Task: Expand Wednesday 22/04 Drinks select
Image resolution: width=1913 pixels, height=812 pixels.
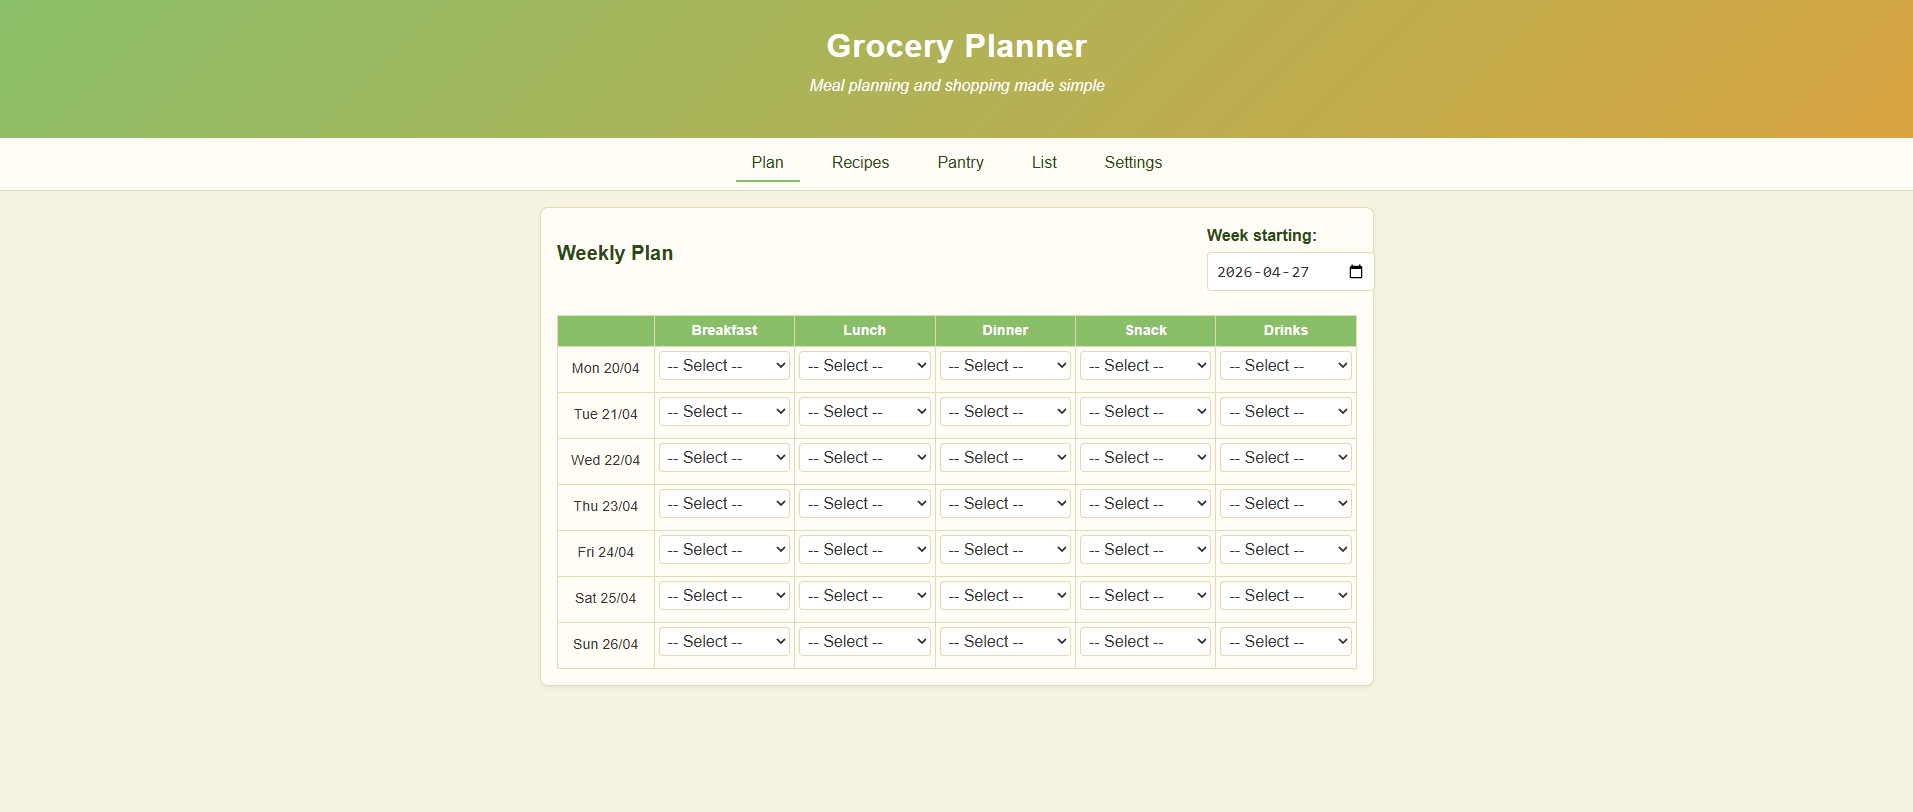Action: 1286,458
